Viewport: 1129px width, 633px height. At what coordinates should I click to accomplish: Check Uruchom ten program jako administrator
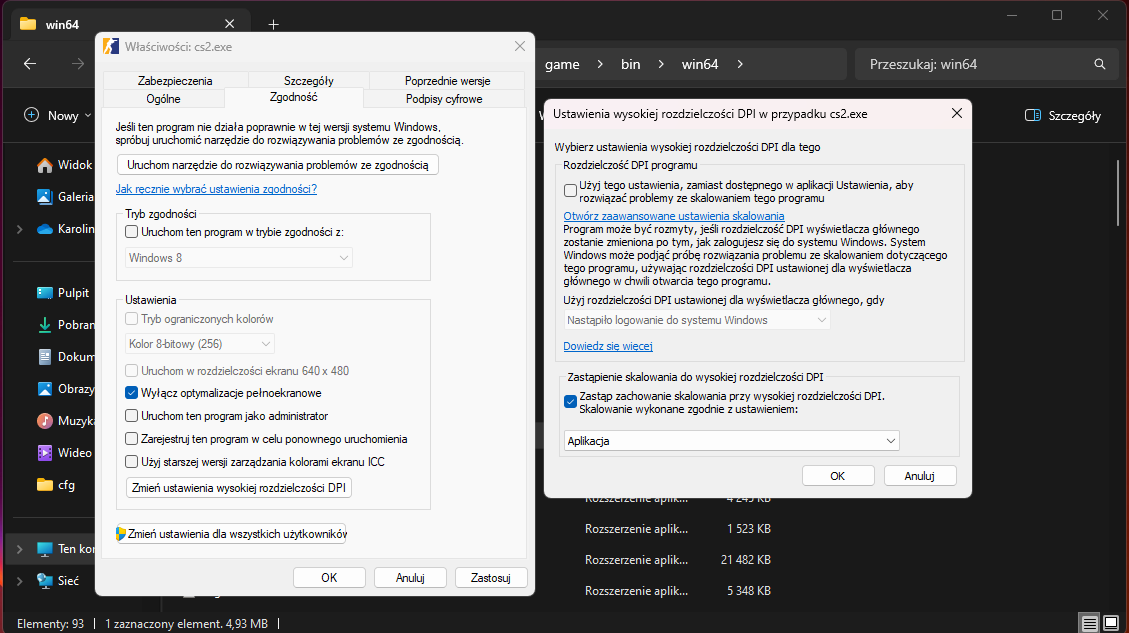[131, 416]
